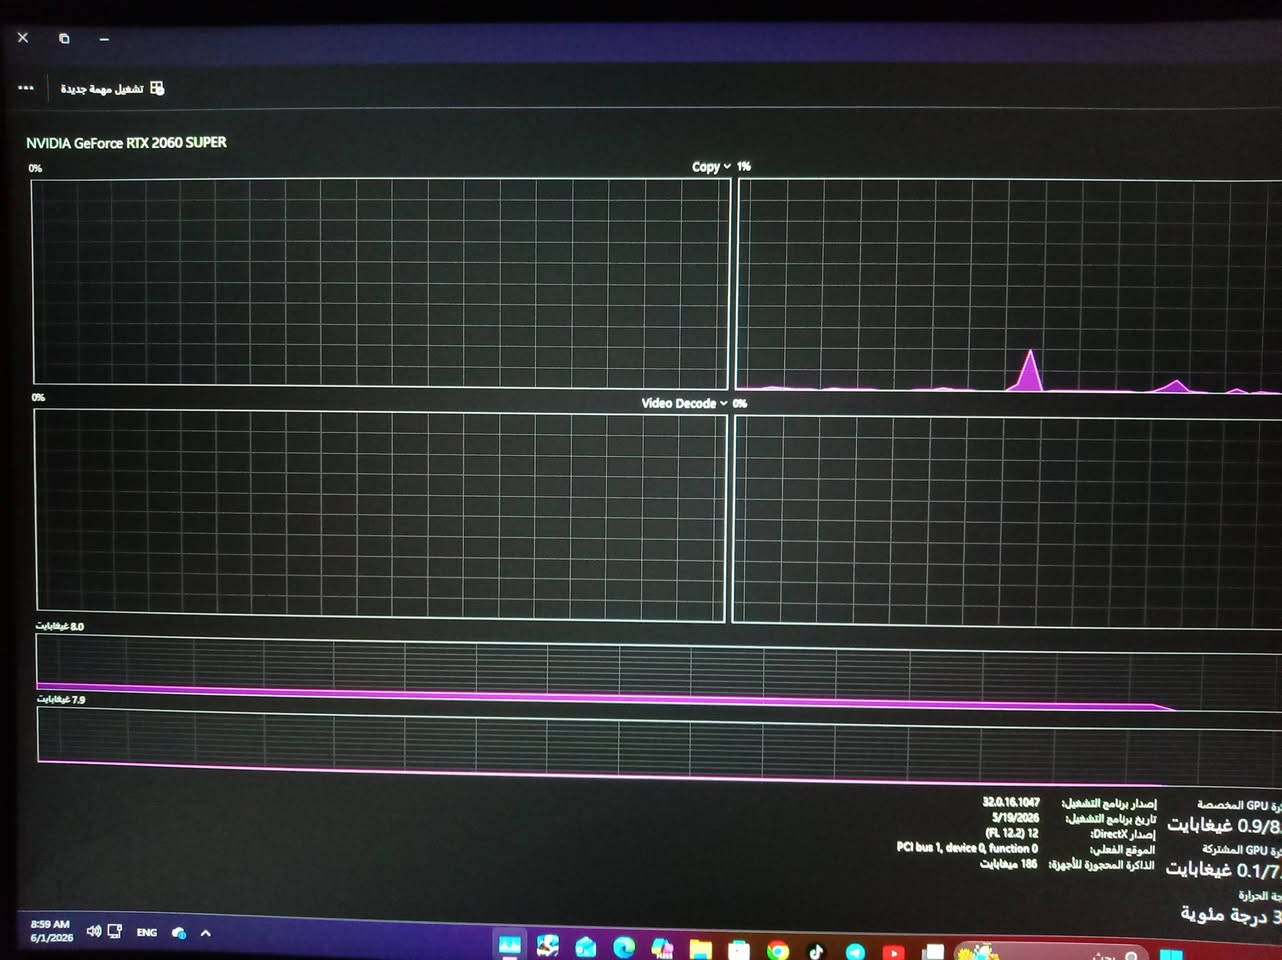
Task: Click the 'إصدار DirectX' label
Action: coord(1123,834)
